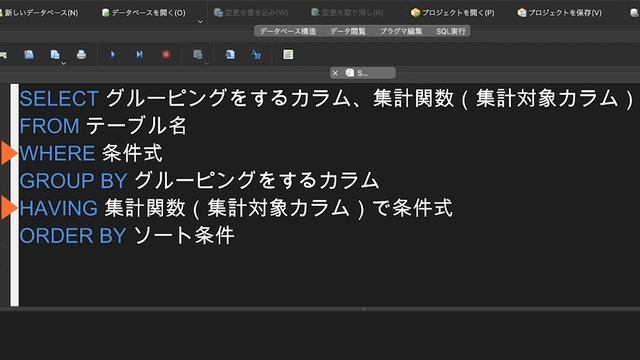Stop execution with the red X icon
This screenshot has width=640, height=360.
[x=166, y=54]
